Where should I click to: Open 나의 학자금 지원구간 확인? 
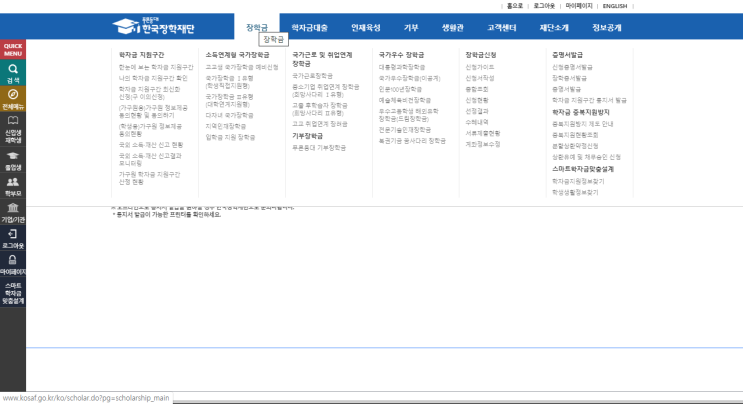click(x=153, y=78)
